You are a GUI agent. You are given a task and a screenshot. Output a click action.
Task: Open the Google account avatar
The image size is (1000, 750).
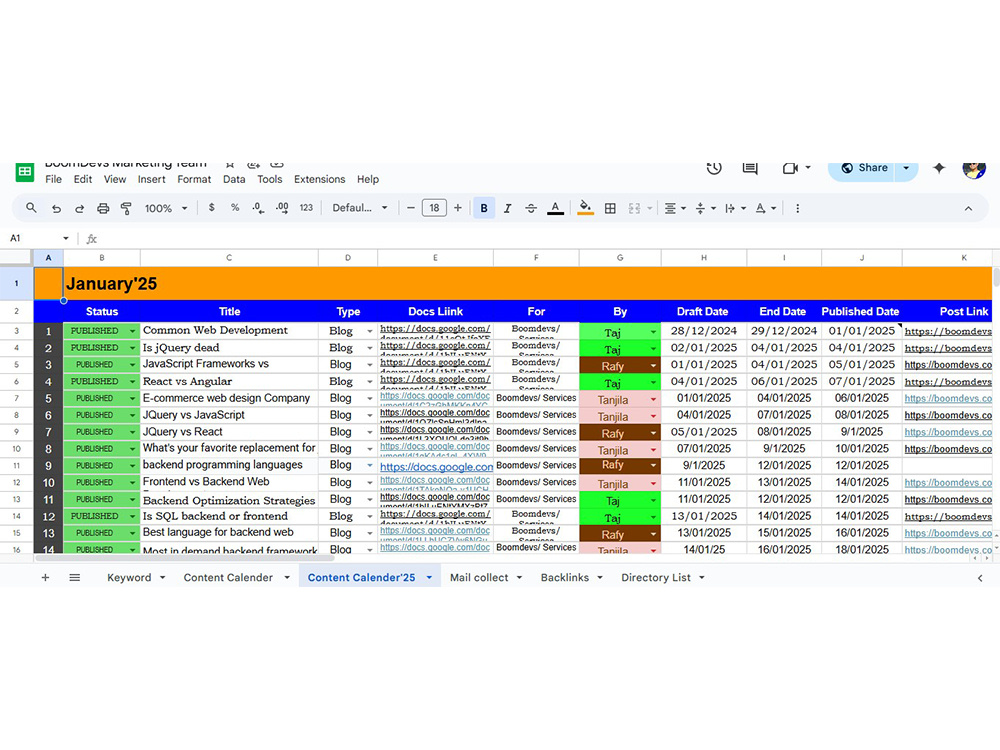[x=974, y=170]
